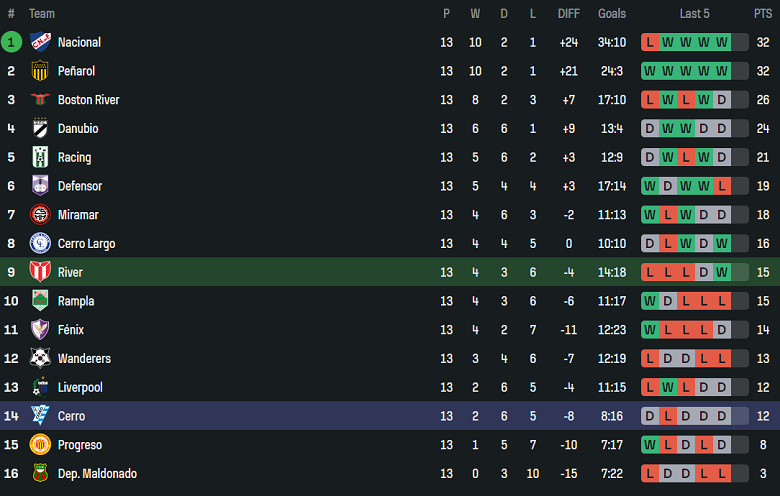
Task: Click the Racing club badge icon
Action: pyautogui.click(x=40, y=157)
